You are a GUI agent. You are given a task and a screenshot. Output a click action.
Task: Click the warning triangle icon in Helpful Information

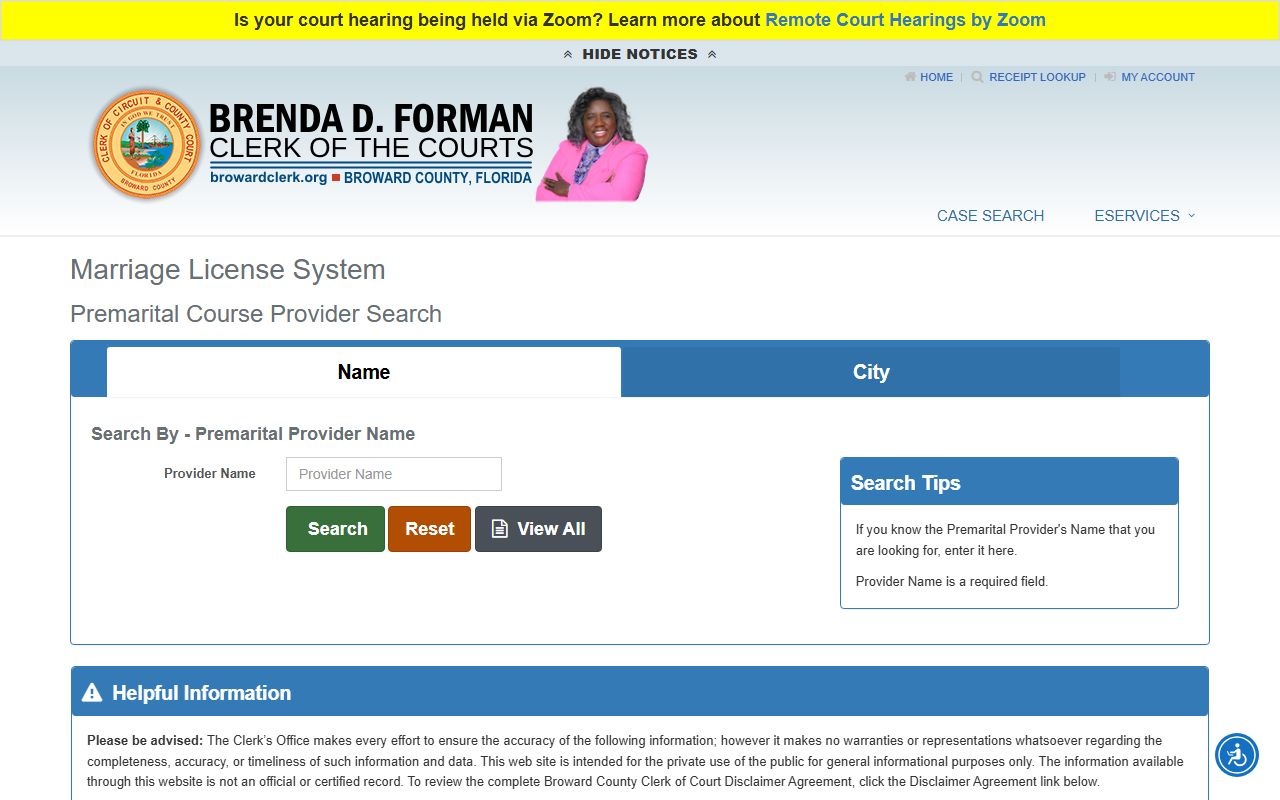pyautogui.click(x=92, y=693)
